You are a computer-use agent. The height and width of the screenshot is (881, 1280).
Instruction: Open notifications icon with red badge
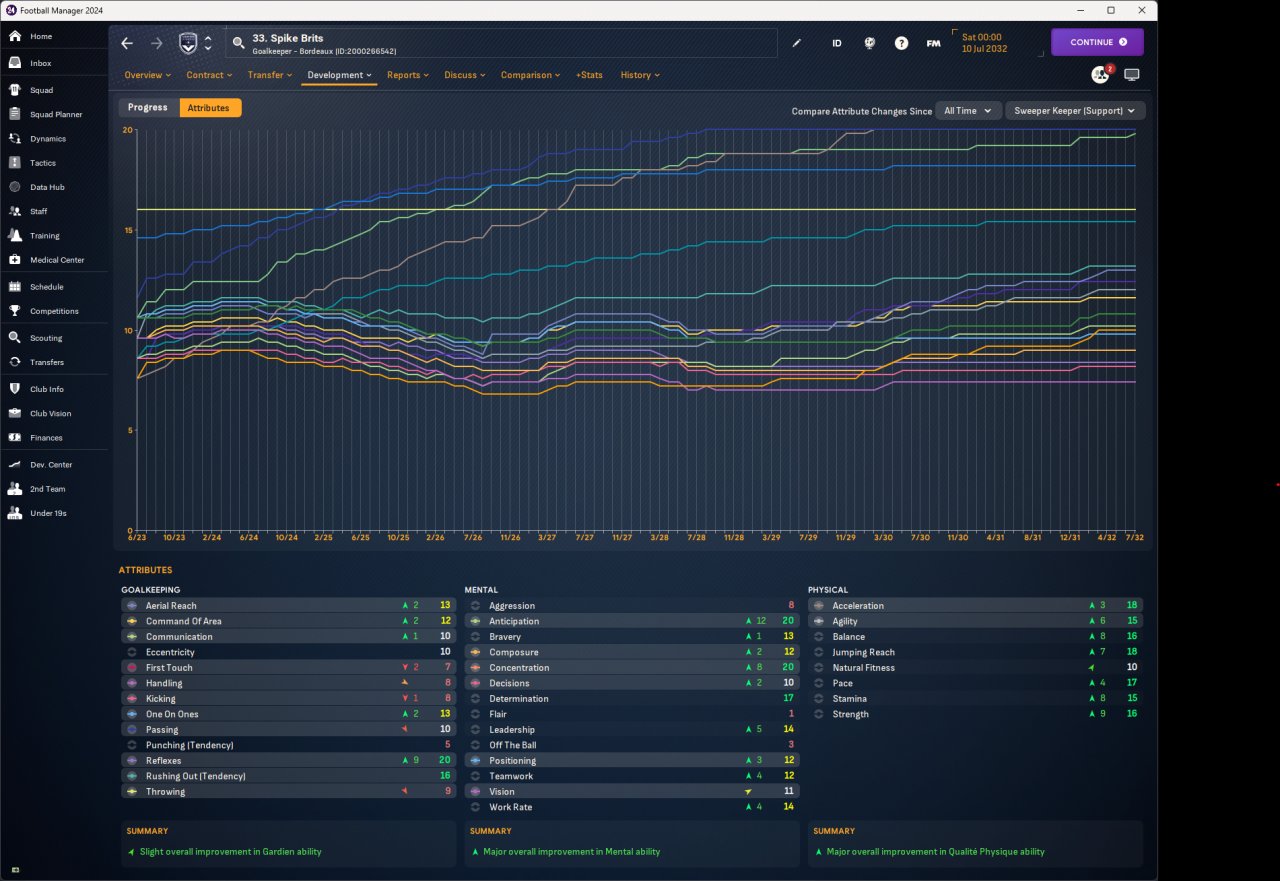(x=1100, y=75)
